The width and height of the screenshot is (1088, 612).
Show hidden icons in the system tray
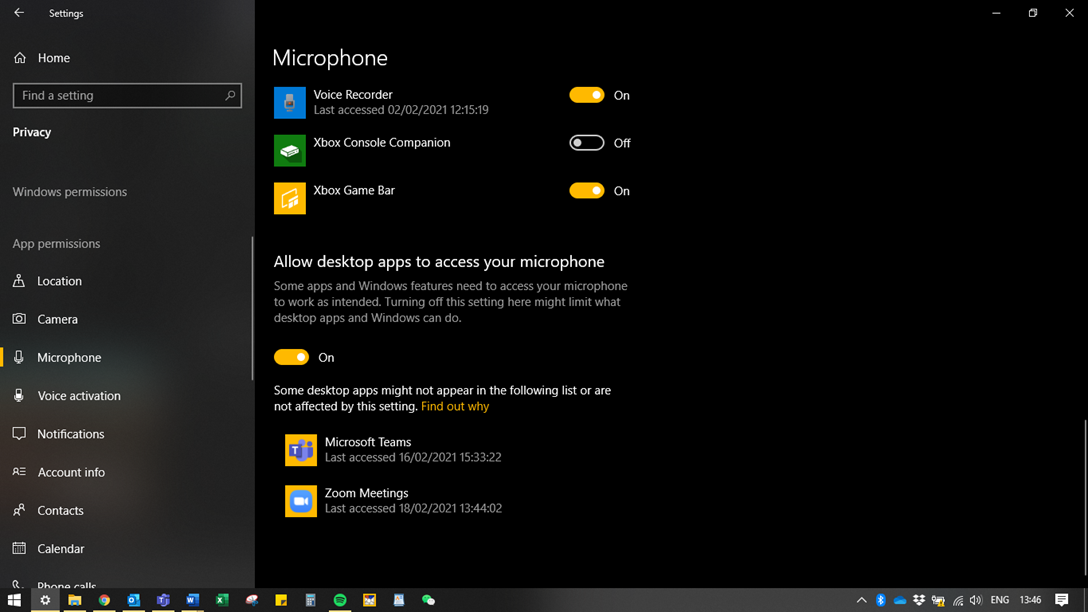coord(861,600)
